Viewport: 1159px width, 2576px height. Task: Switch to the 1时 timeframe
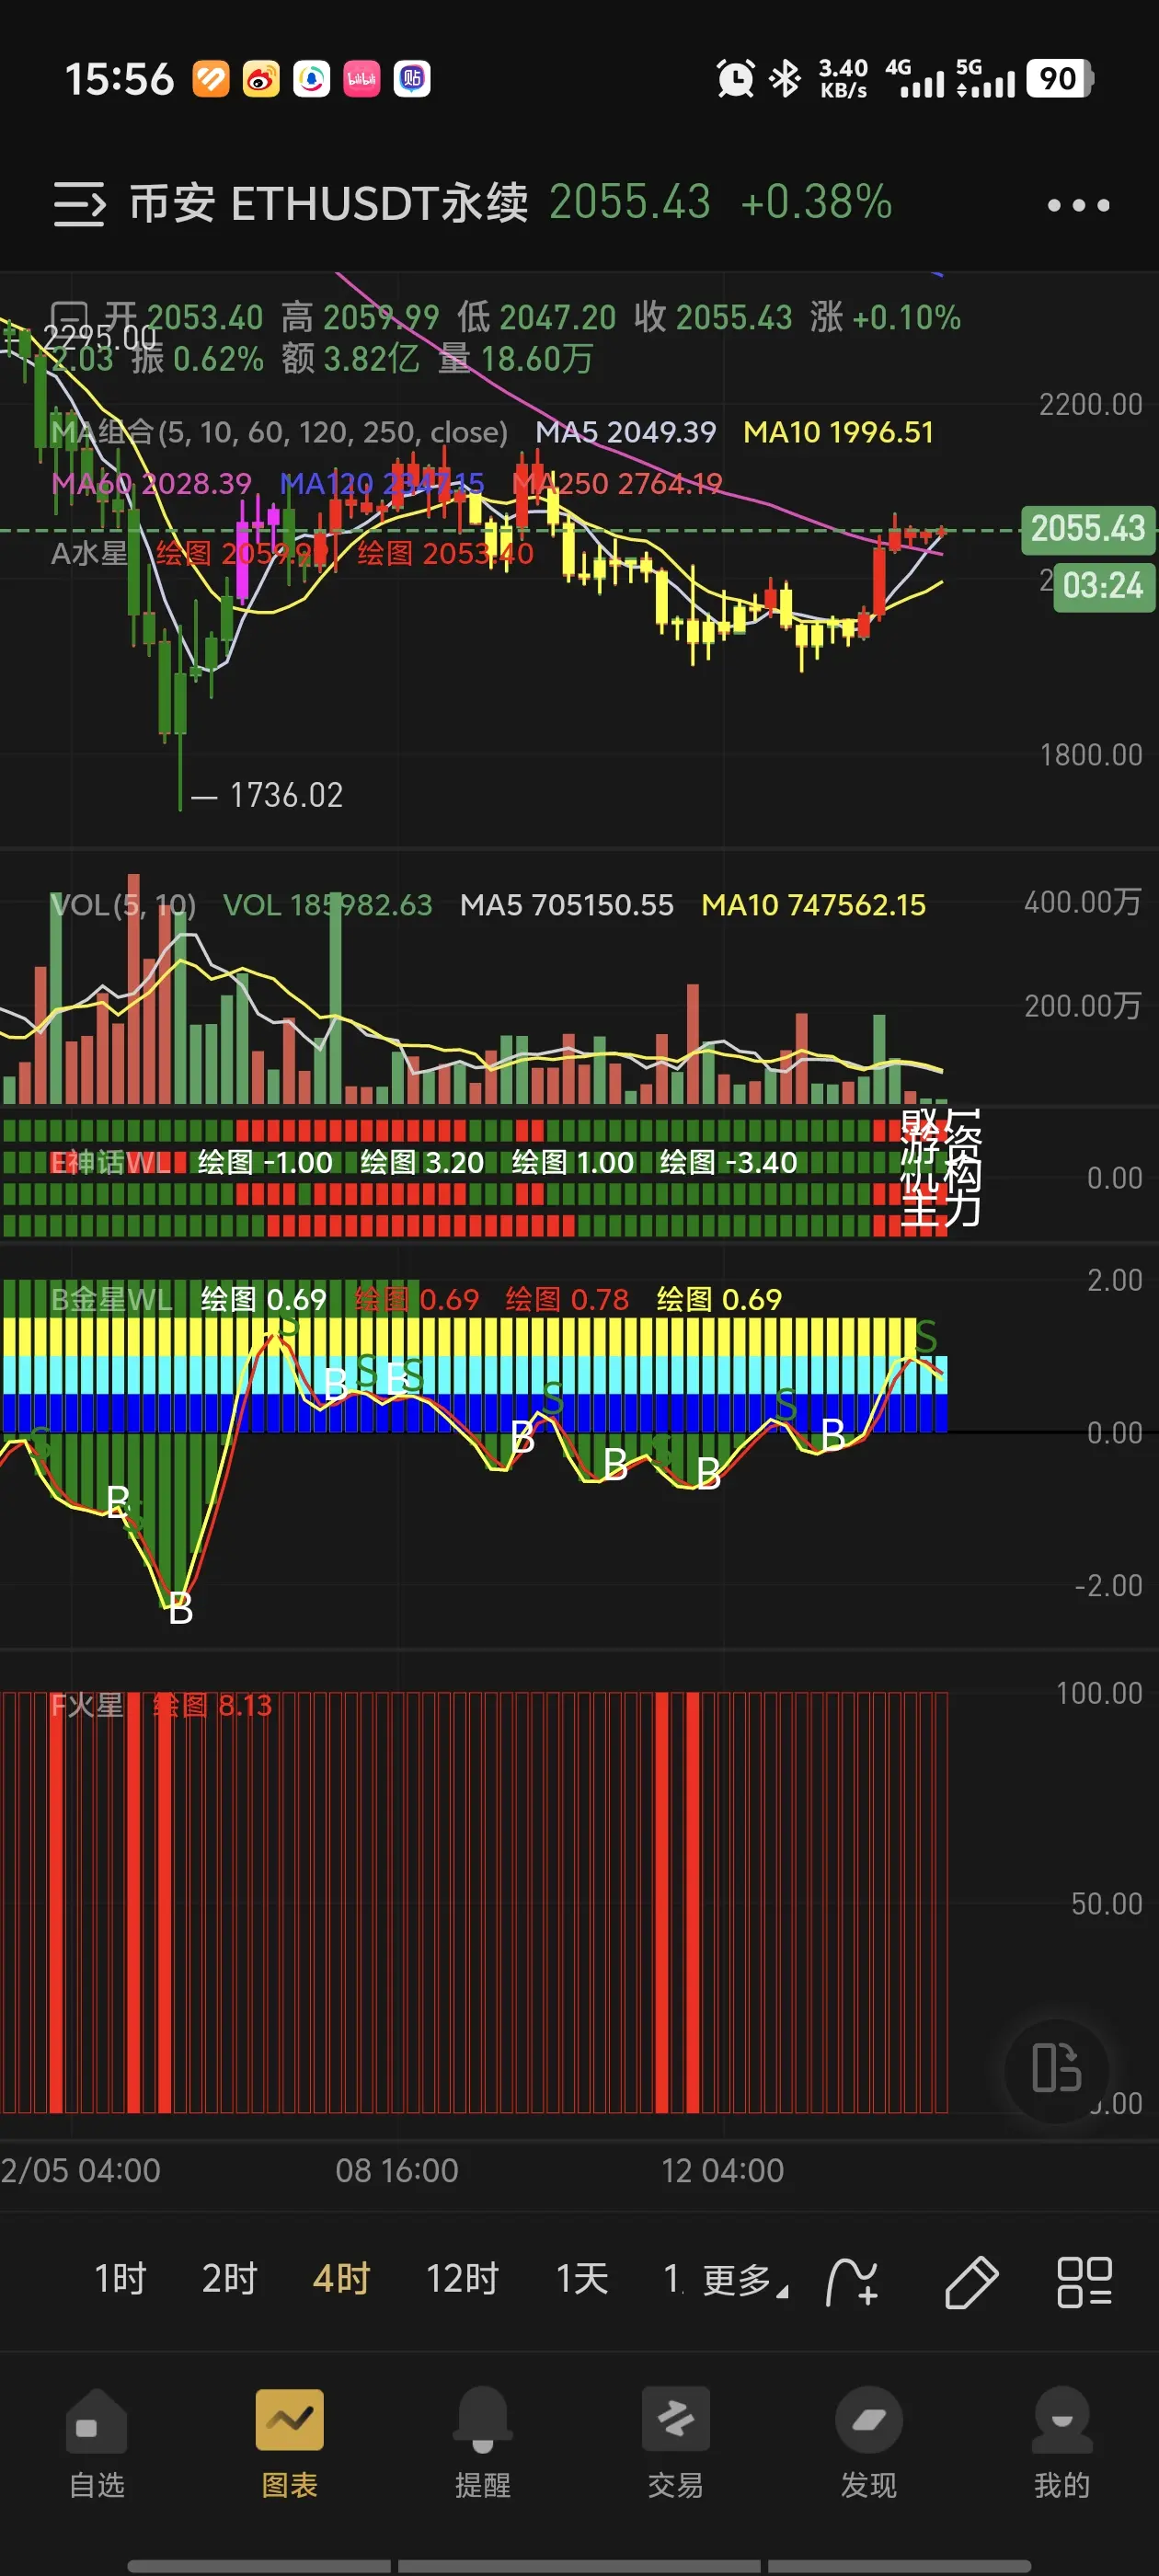121,2279
